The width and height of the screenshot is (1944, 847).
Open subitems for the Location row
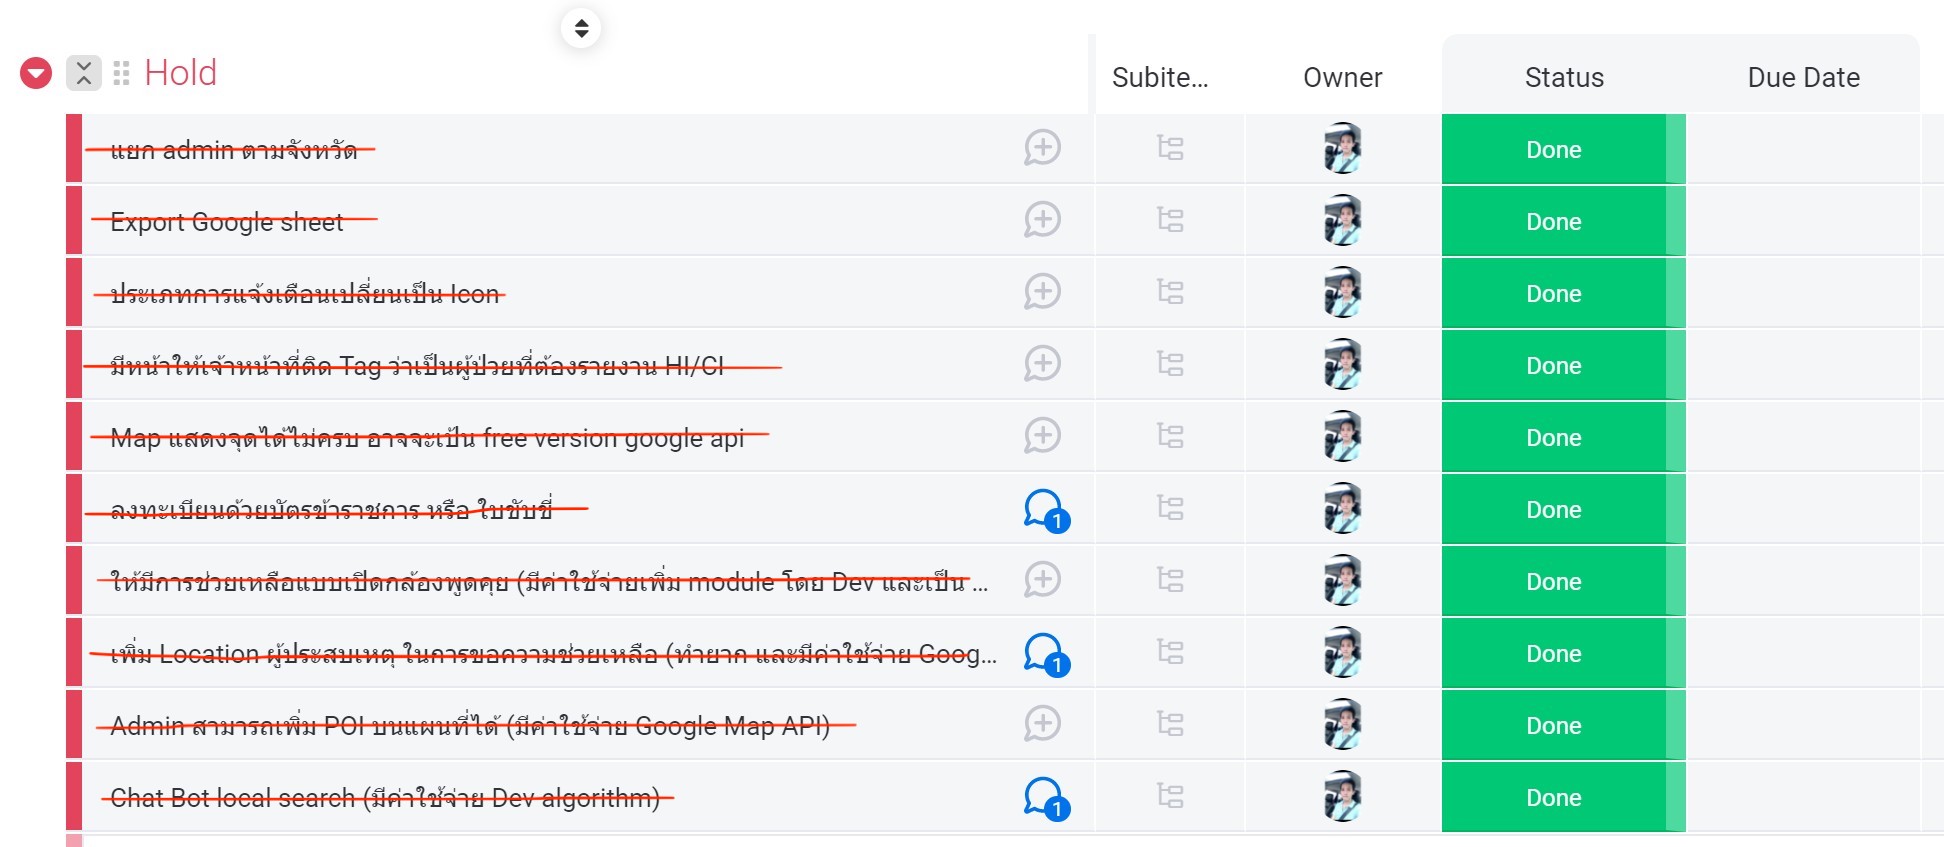point(1170,652)
